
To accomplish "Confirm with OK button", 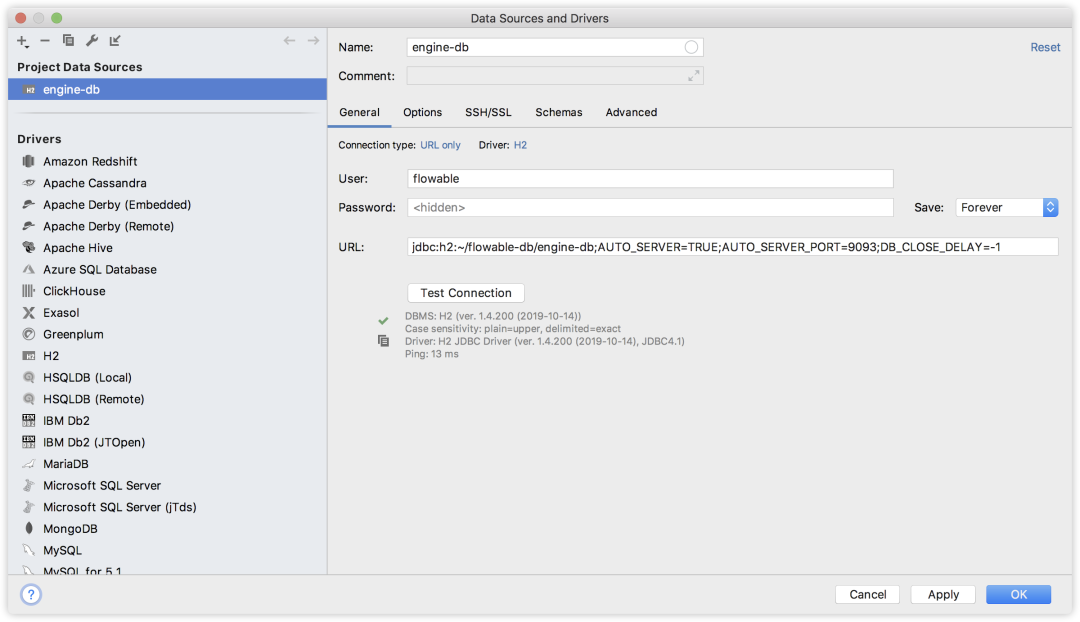I will pos(1018,594).
